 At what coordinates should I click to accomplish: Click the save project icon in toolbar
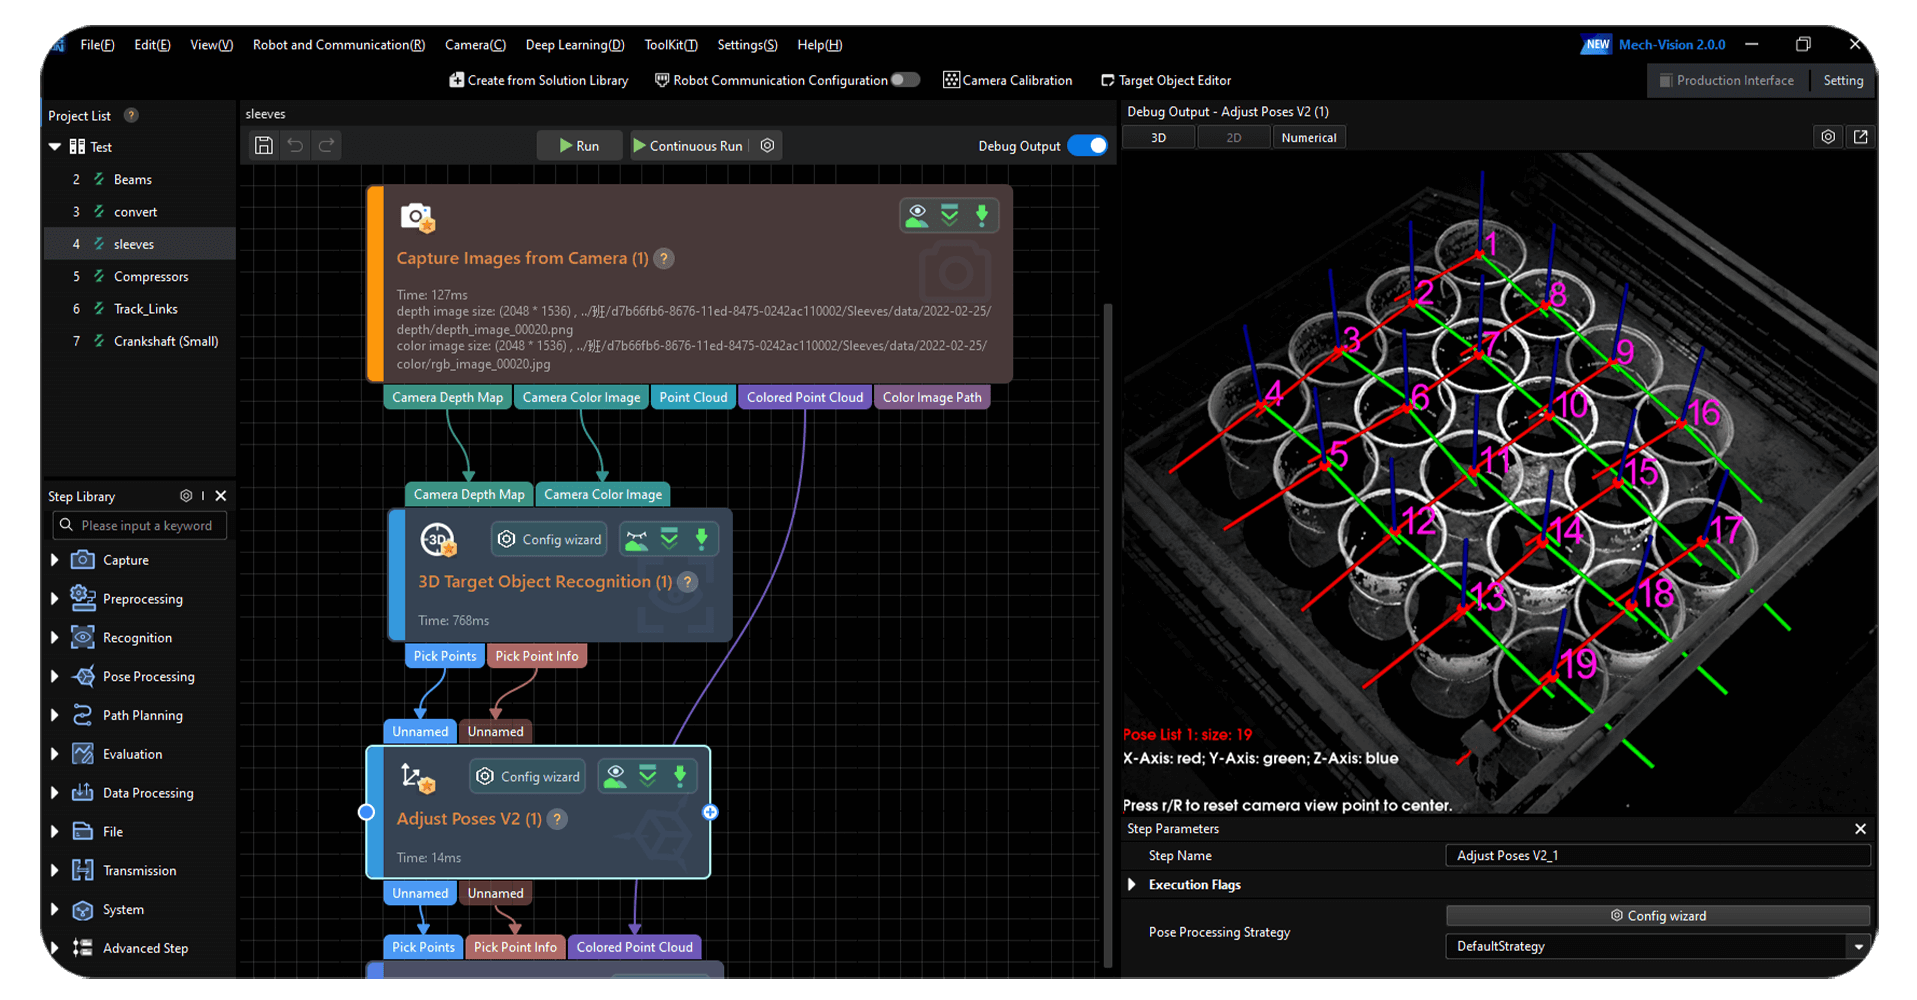(264, 146)
